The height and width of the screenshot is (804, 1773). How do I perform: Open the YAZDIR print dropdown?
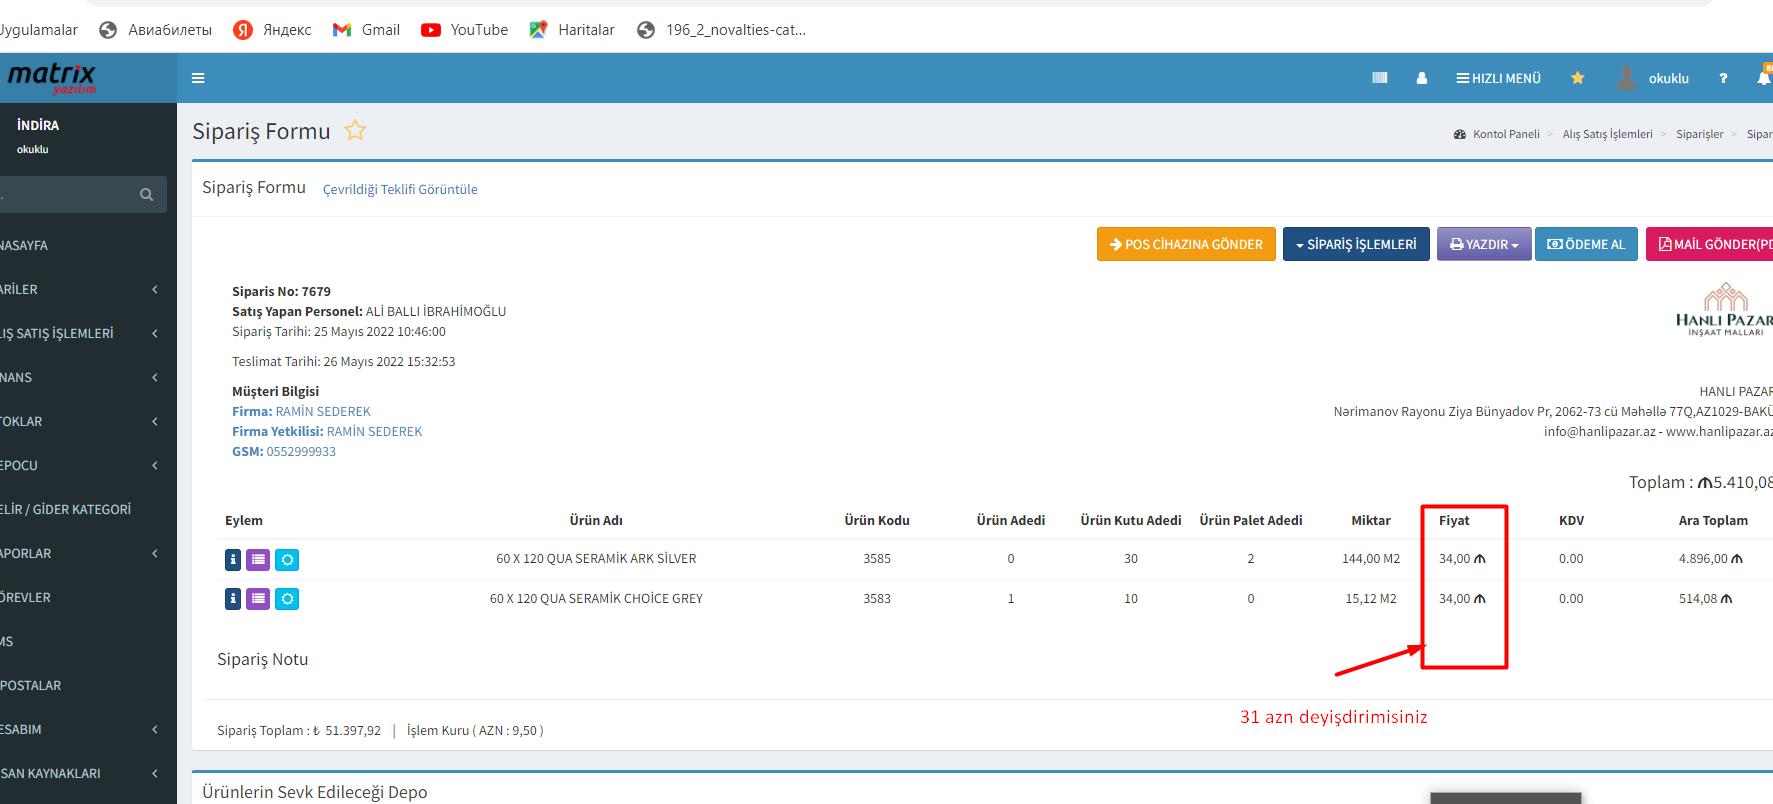[x=1483, y=244]
